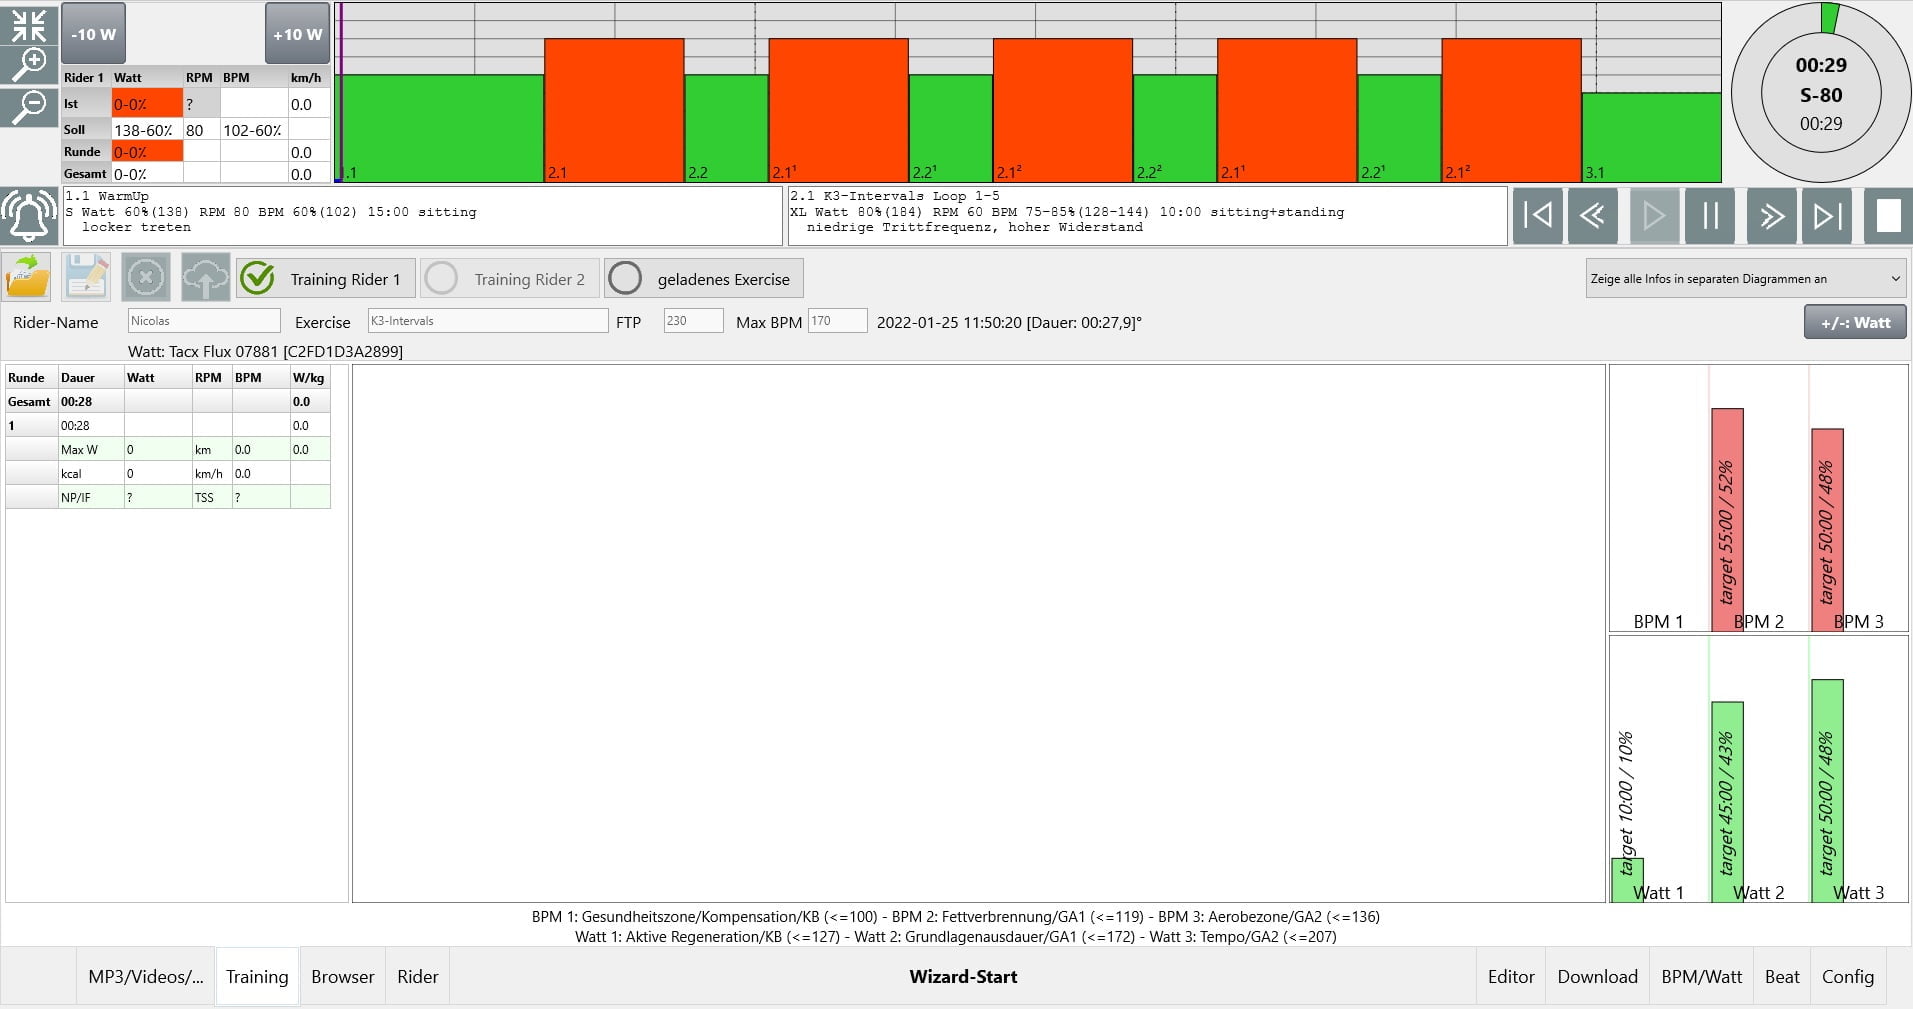
Task: Click the +/-: Watt button
Action: [1855, 322]
